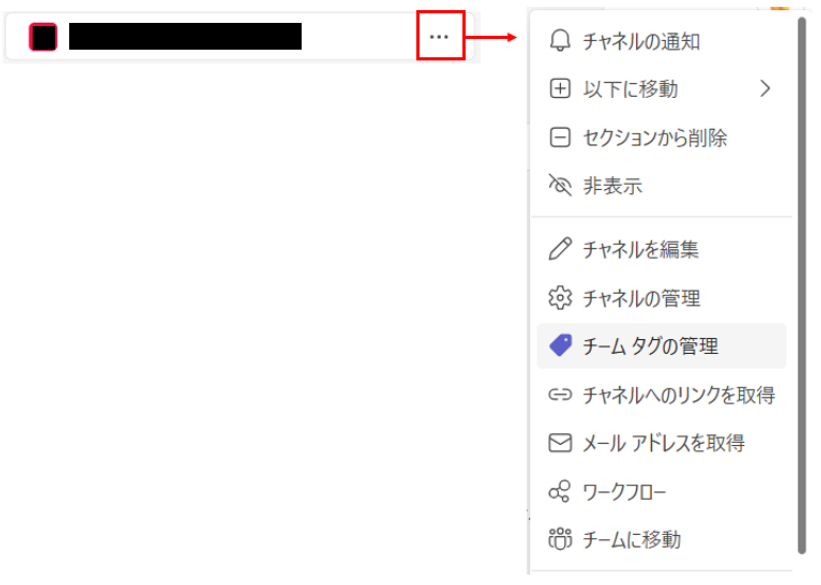This screenshot has width=821, height=585.
Task: Click the pencil icon for チャネルを編集
Action: [x=560, y=249]
